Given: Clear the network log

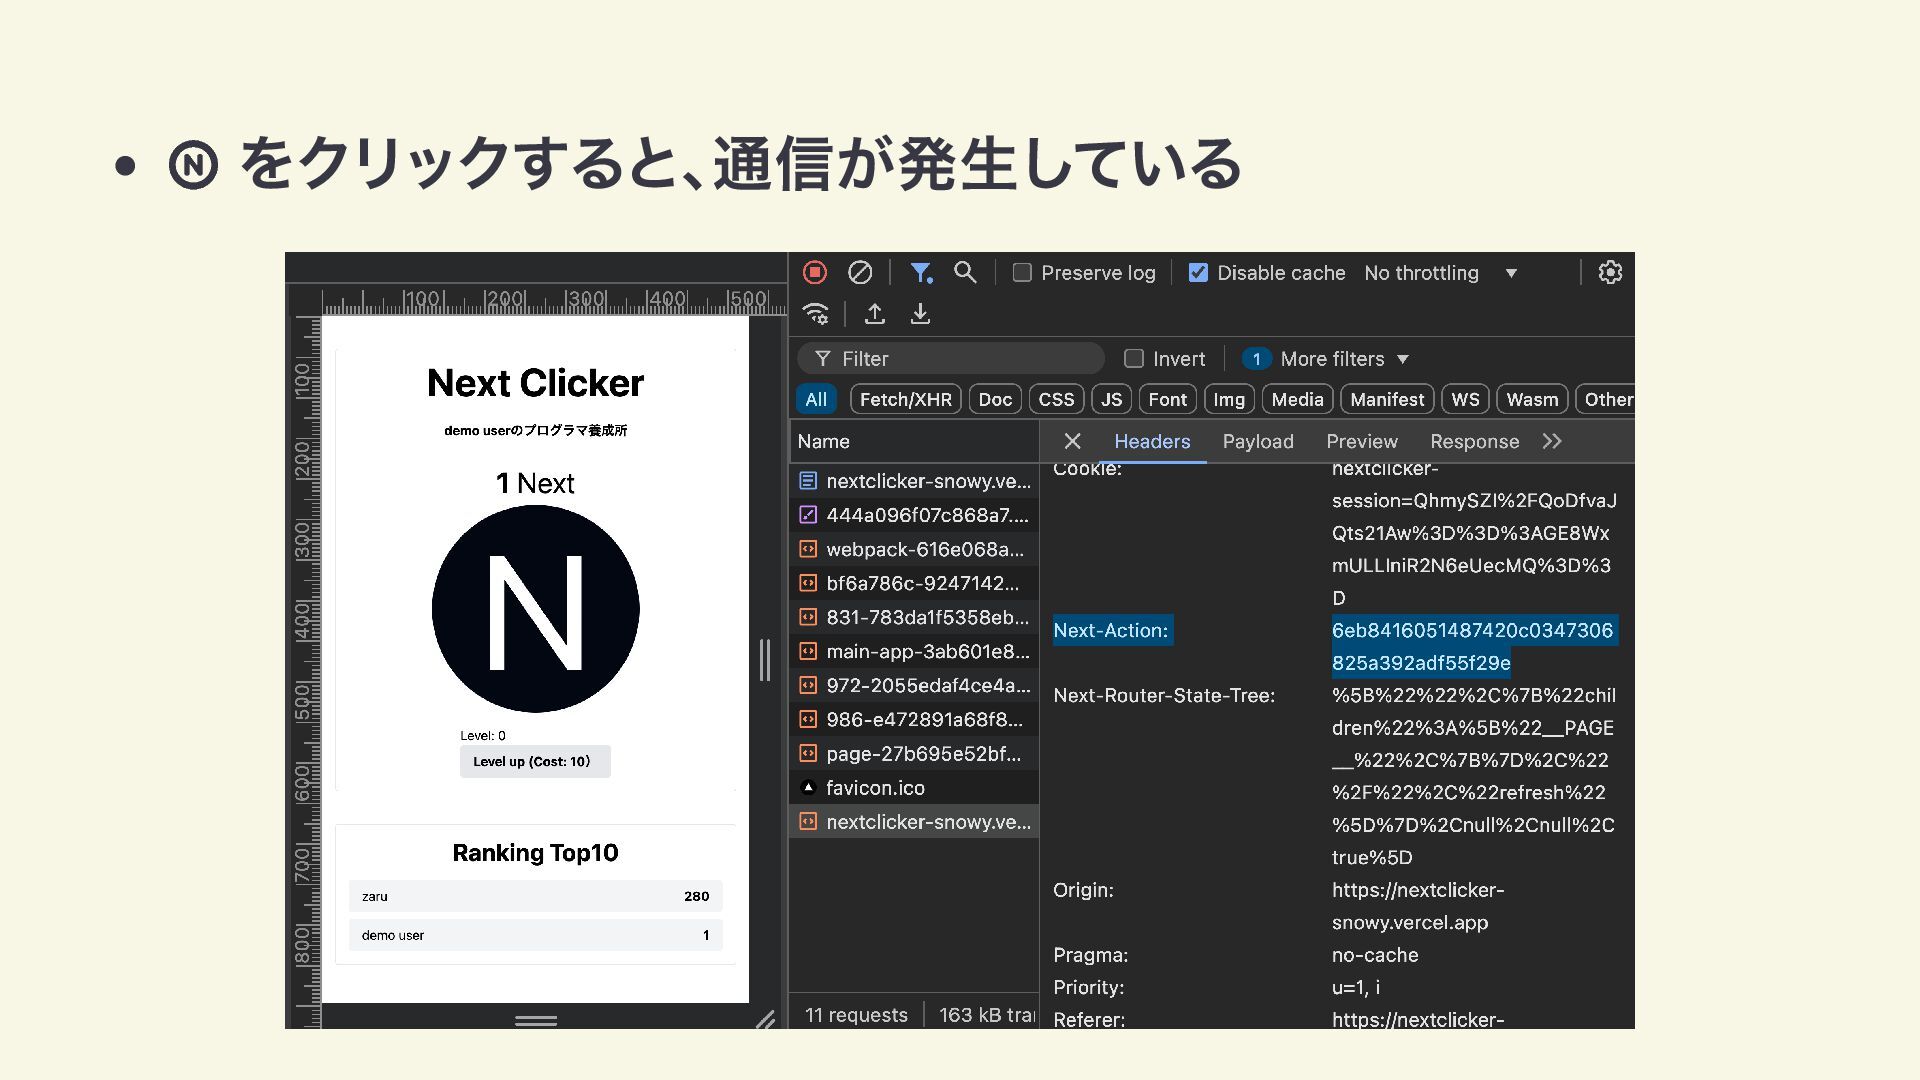Looking at the screenshot, I should click(860, 272).
